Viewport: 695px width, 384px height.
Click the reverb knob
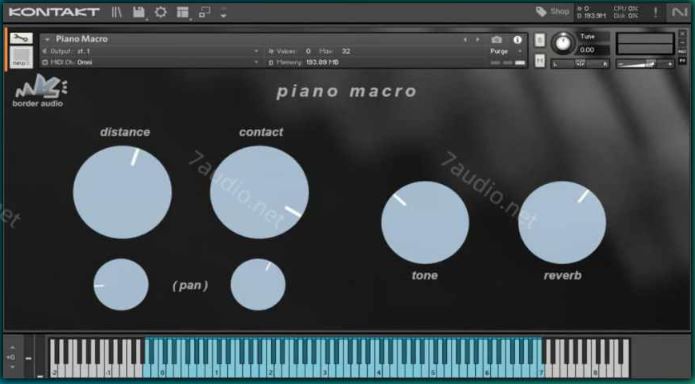(562, 222)
